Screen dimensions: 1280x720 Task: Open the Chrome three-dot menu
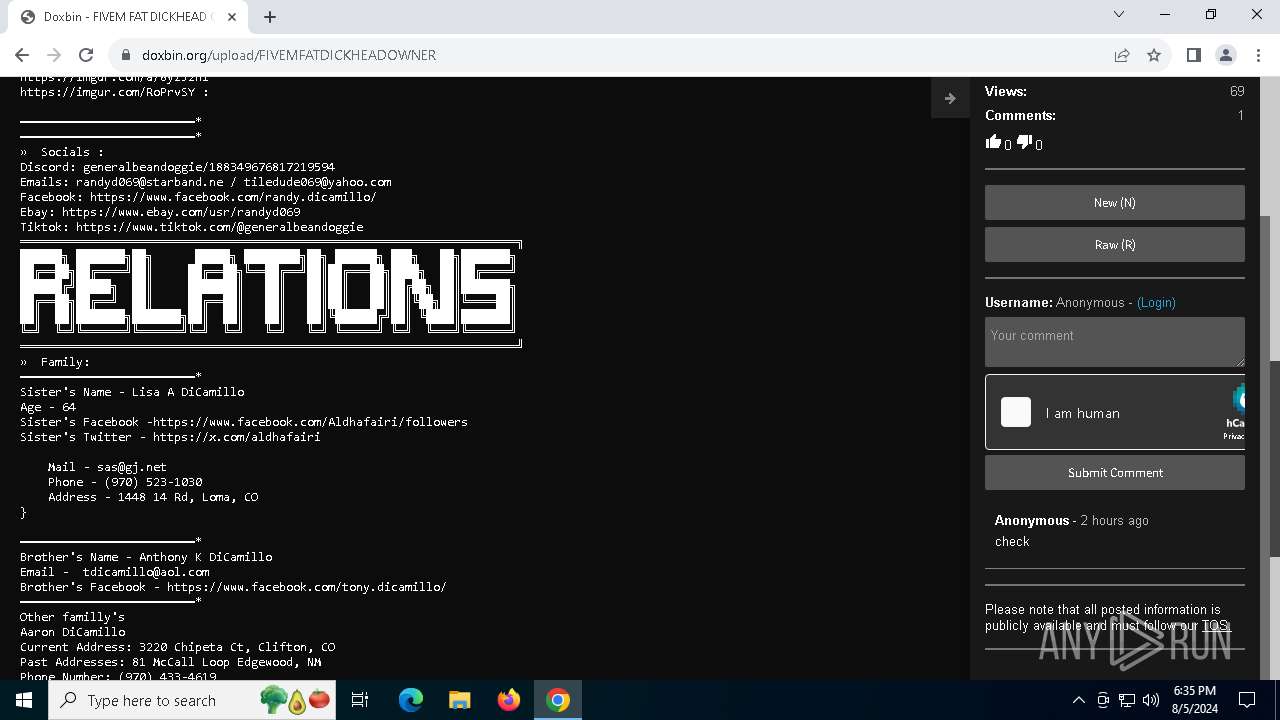point(1258,55)
